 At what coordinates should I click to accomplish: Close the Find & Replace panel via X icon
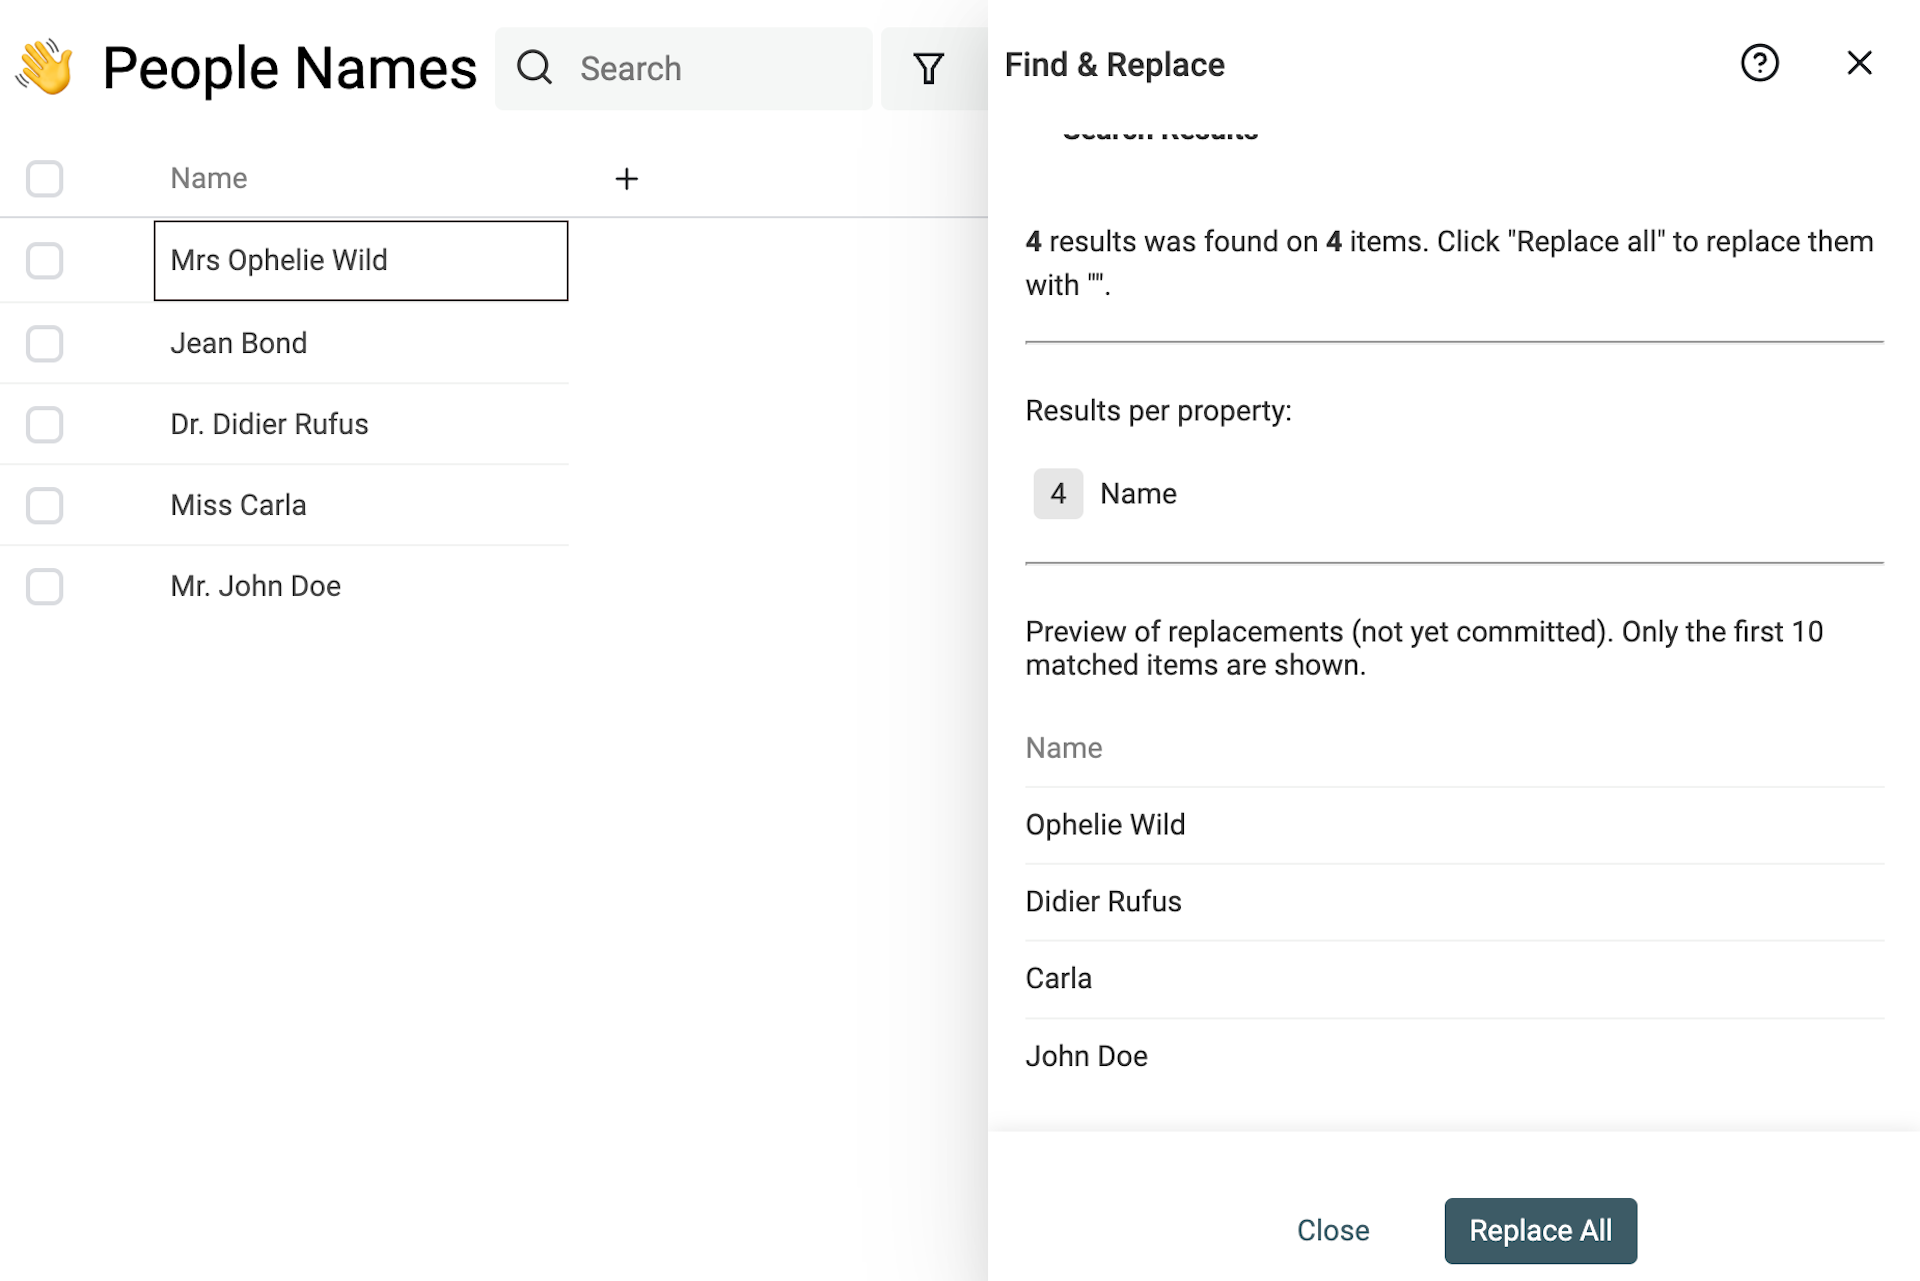point(1859,62)
